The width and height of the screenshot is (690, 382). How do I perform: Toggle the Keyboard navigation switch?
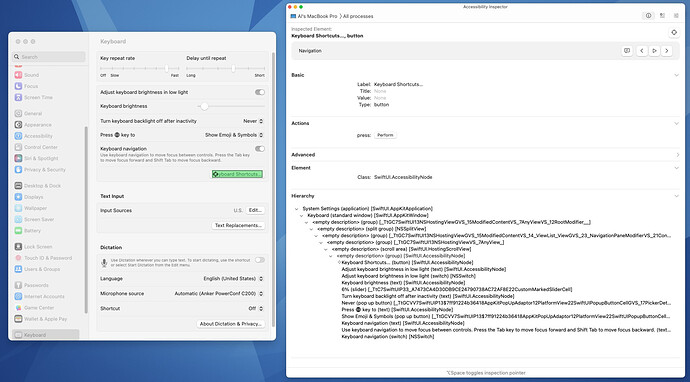click(x=260, y=149)
